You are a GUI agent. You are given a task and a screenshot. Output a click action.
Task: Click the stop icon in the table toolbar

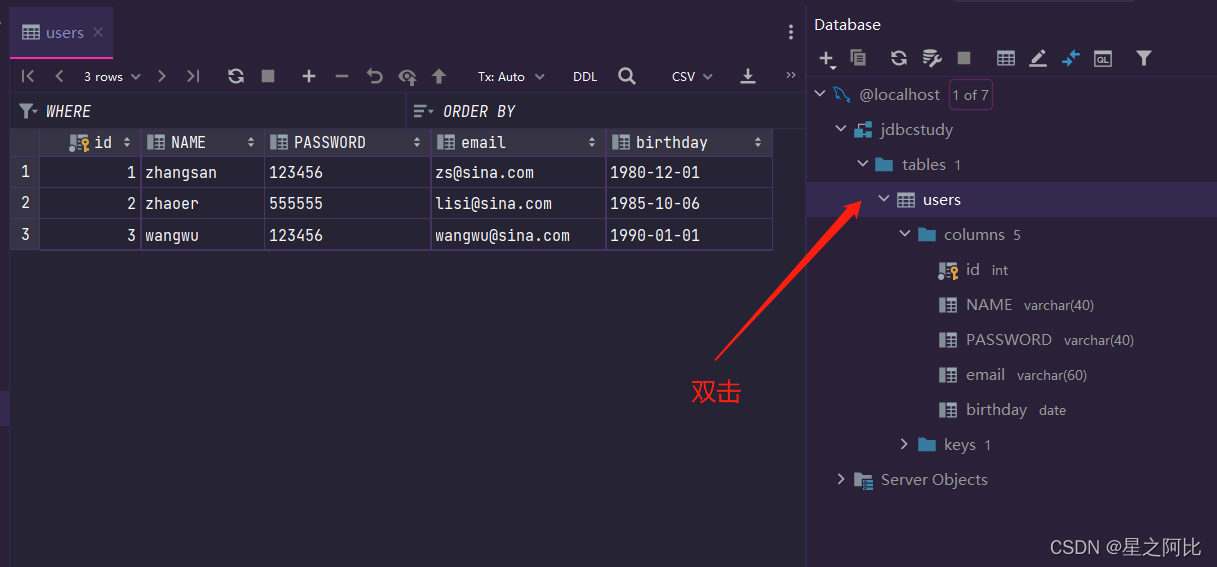tap(268, 76)
